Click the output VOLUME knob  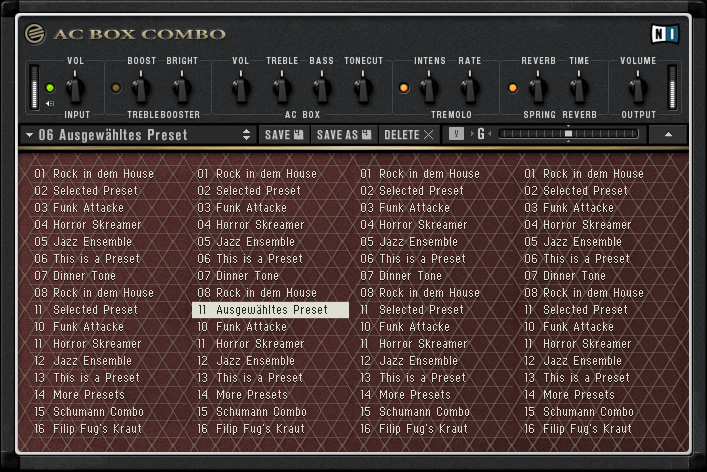coord(638,88)
